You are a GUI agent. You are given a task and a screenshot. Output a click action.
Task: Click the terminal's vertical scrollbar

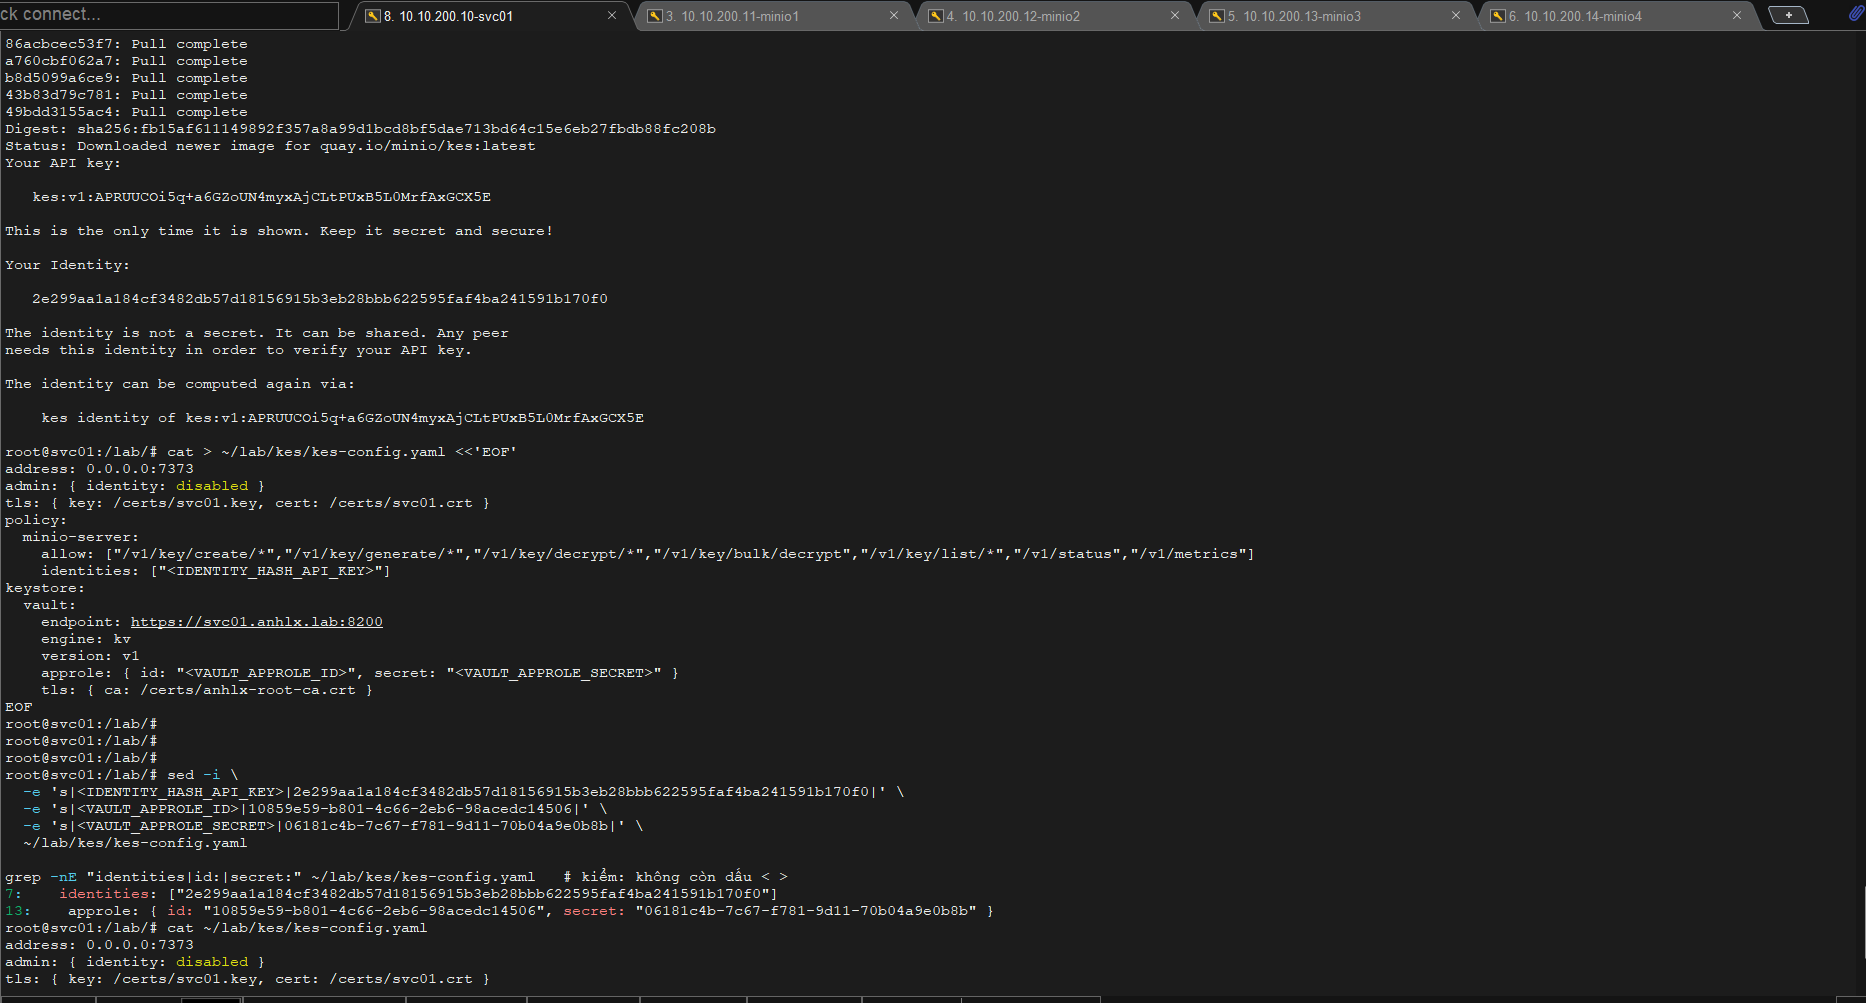1861,515
